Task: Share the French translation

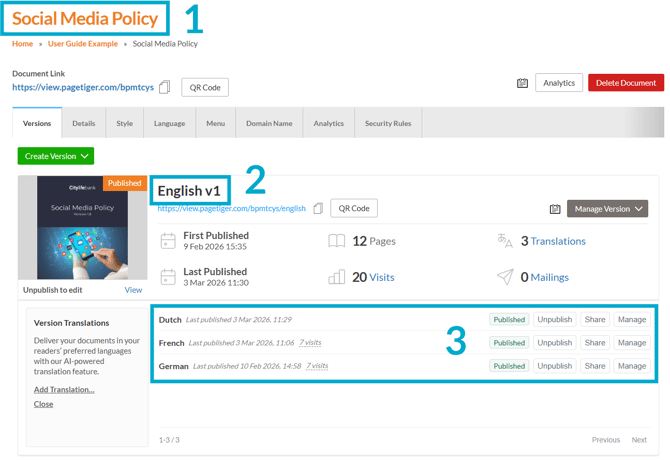Action: pyautogui.click(x=595, y=343)
